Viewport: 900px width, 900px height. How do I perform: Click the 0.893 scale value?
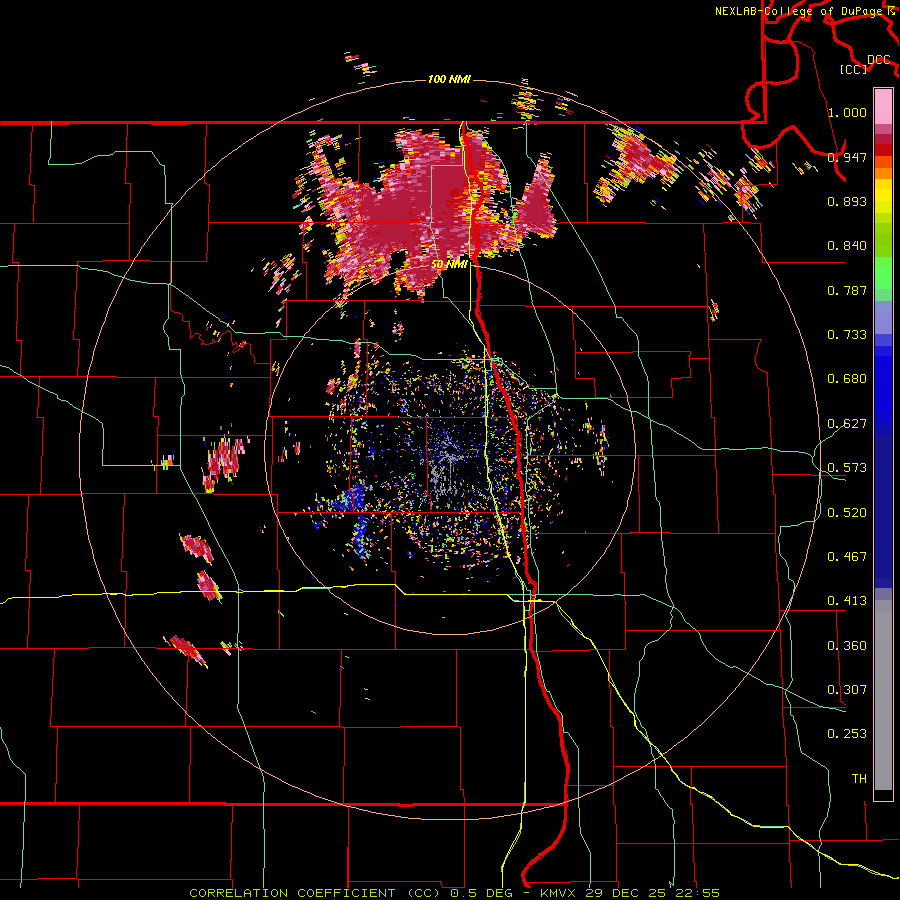[x=847, y=201]
